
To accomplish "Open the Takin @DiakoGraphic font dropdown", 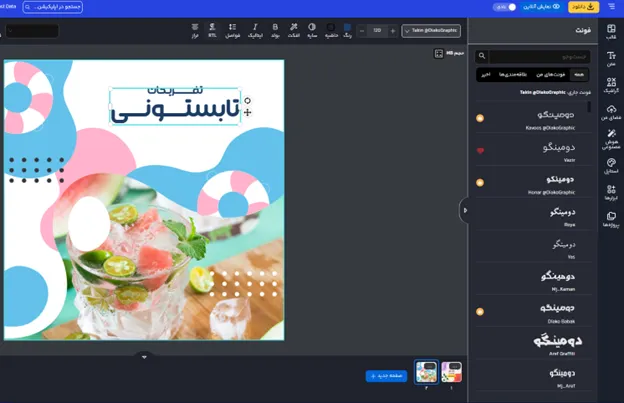I will tap(431, 31).
